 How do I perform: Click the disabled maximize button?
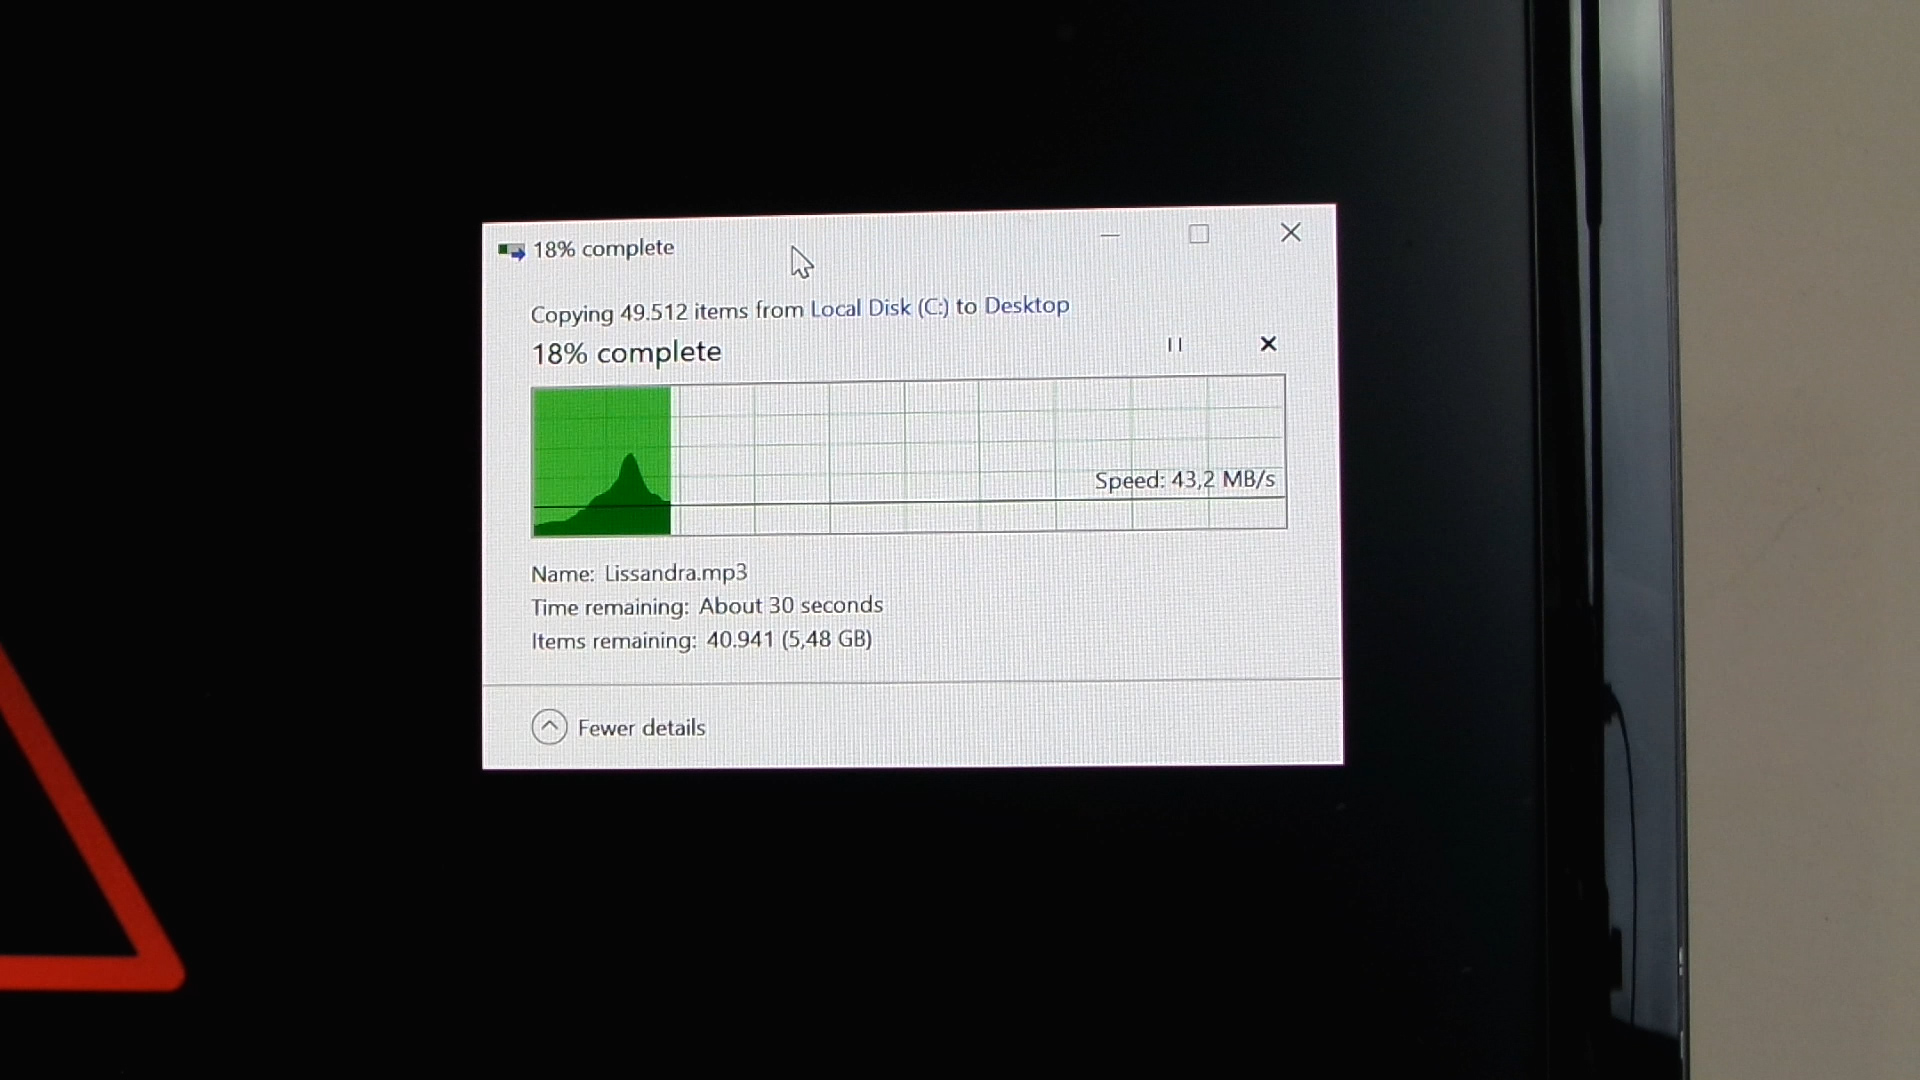point(1199,234)
